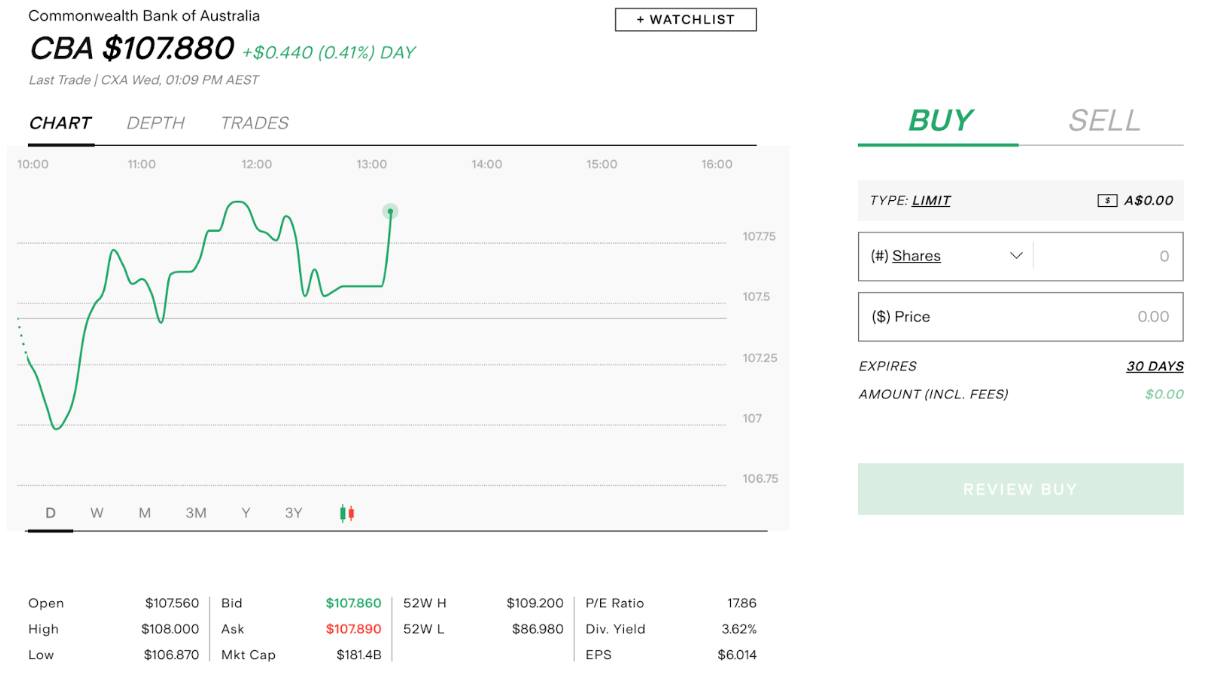Select the Div. Yield value 3.62%

pos(739,629)
